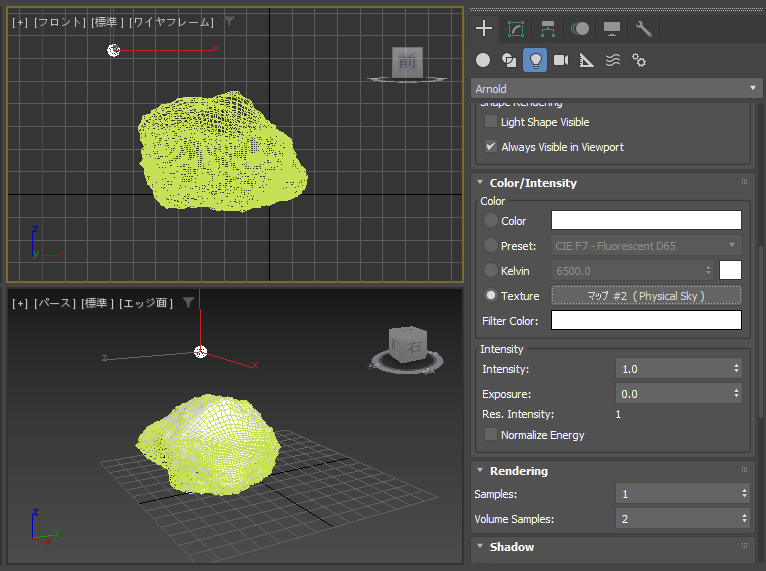Click the Volume Samples value field
Screen dimensions: 766x571
(x=677, y=519)
